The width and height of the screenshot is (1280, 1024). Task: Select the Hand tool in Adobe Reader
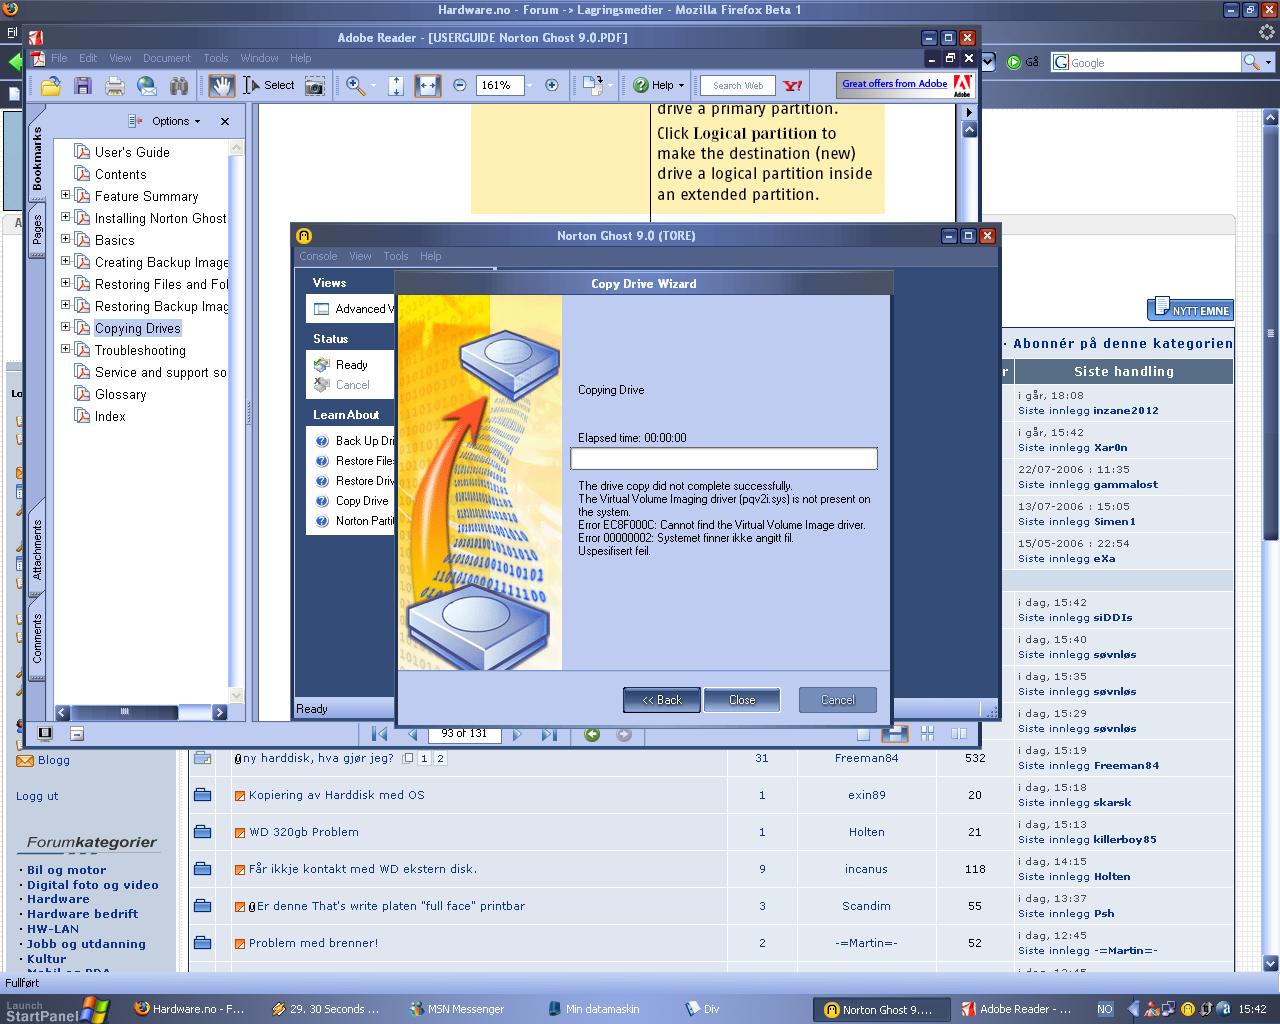click(222, 86)
